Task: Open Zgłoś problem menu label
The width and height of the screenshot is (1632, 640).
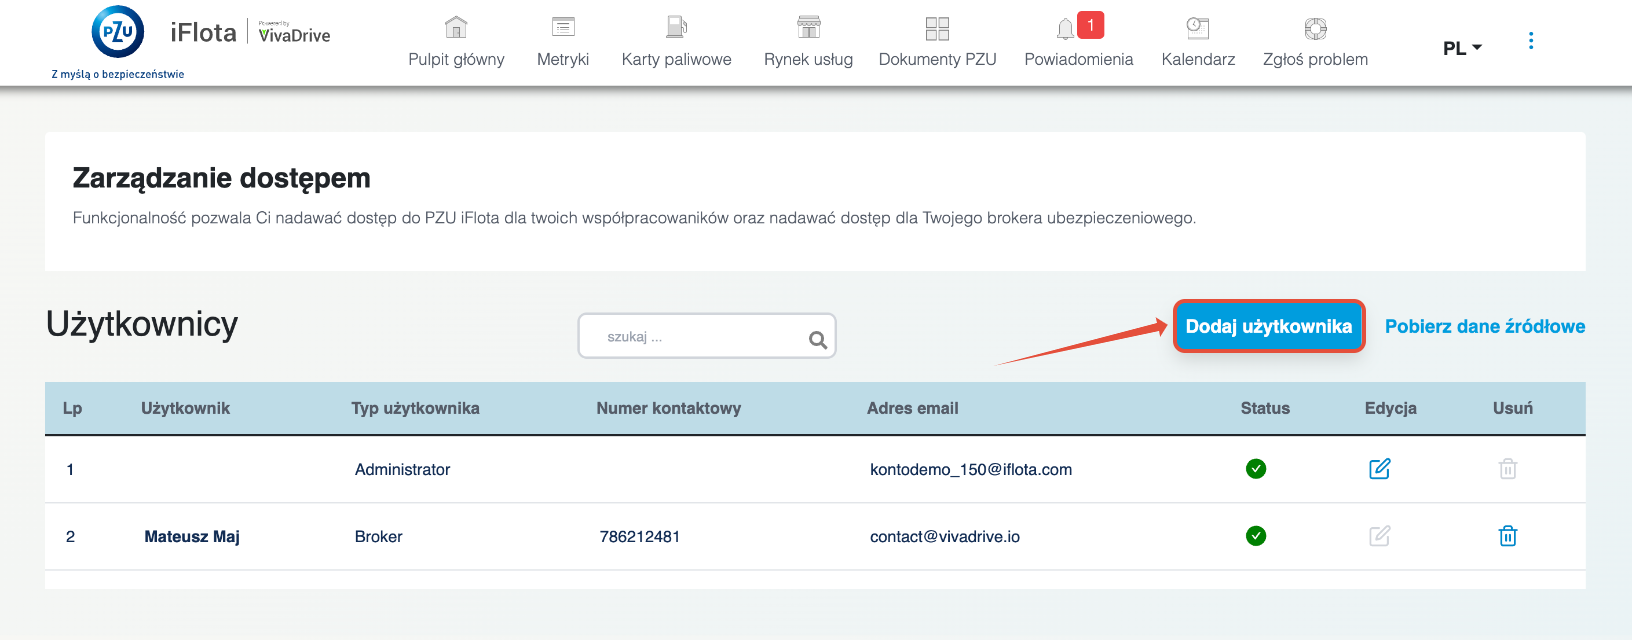Action: [x=1315, y=60]
